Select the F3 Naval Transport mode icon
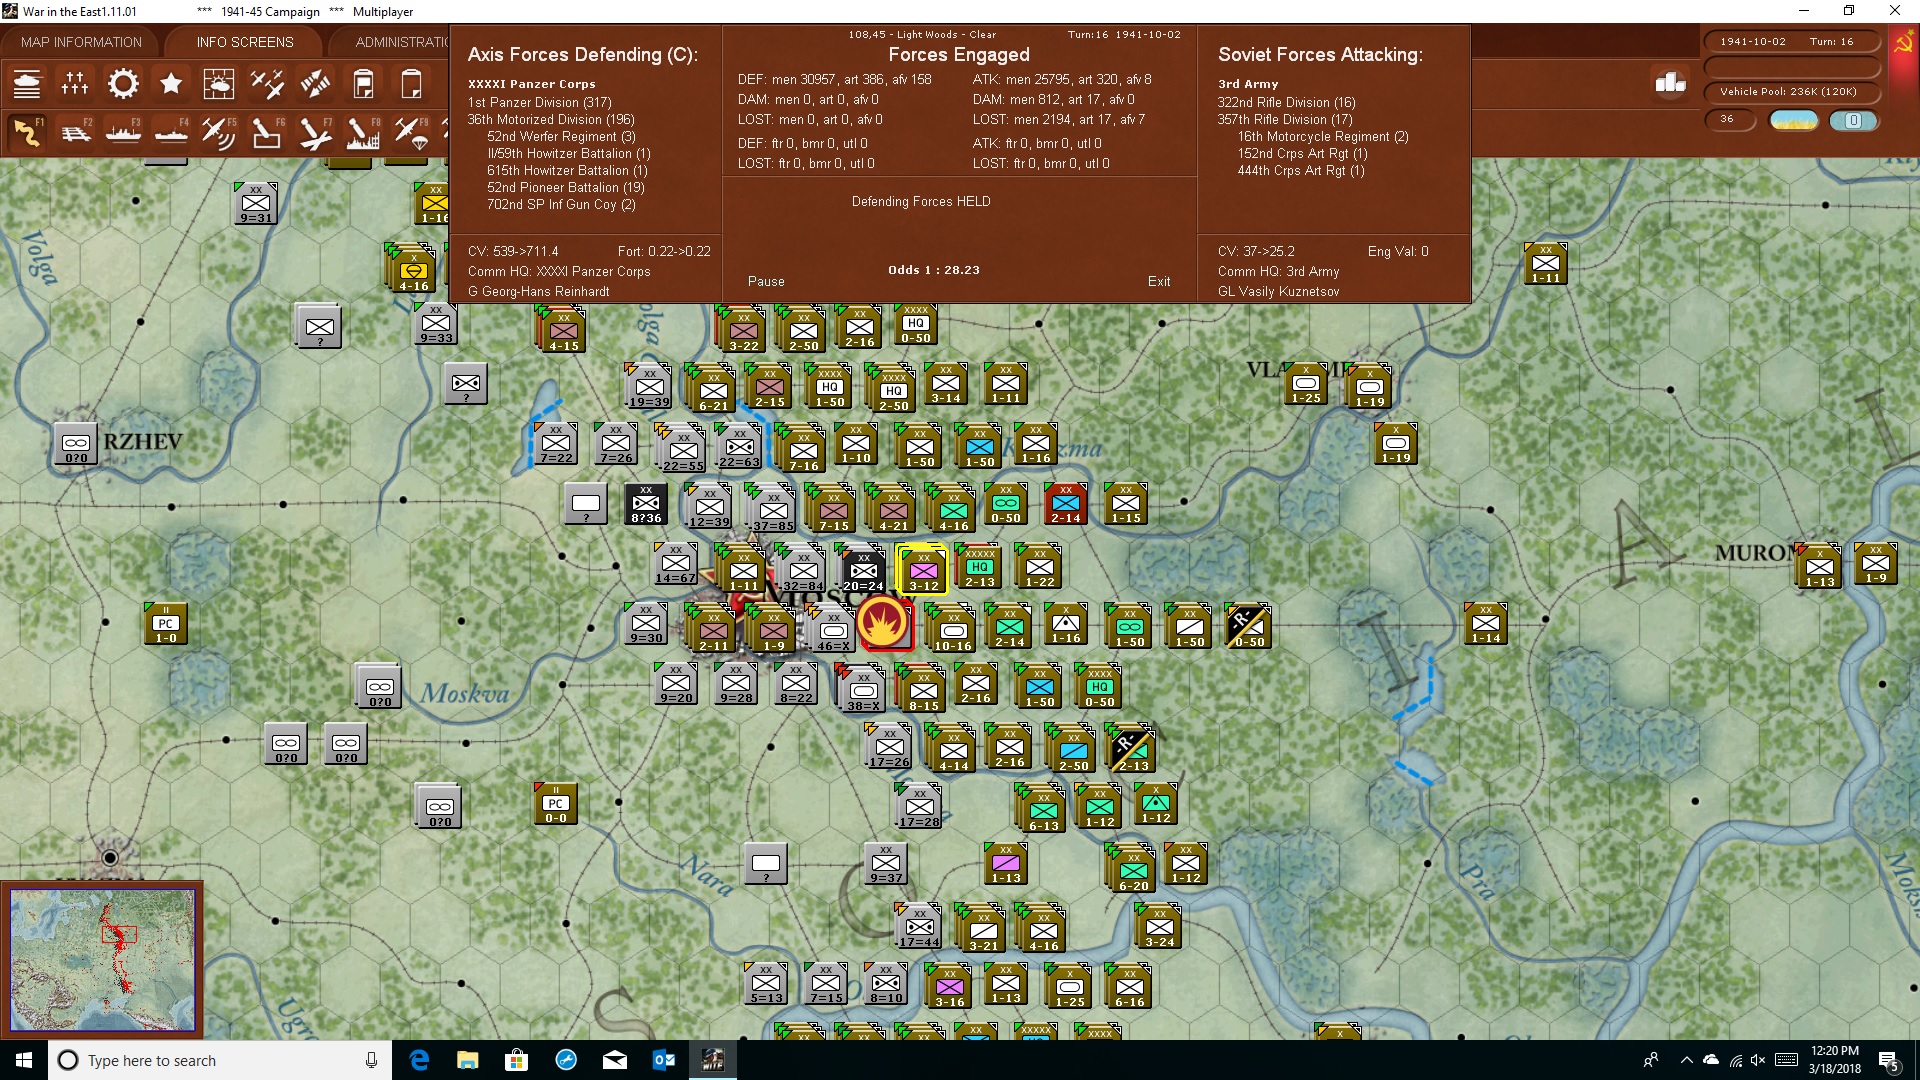This screenshot has height=1080, width=1920. tap(123, 133)
